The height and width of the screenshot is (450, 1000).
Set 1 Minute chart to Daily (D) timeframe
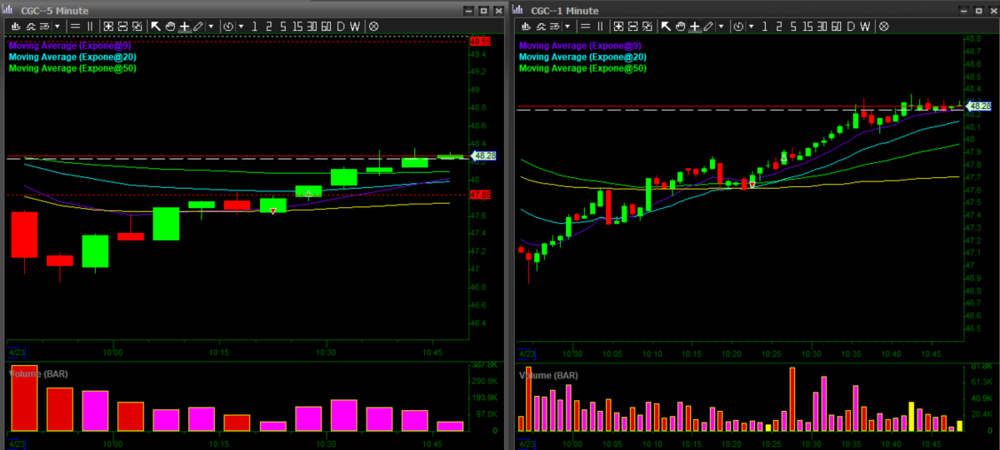coord(850,26)
